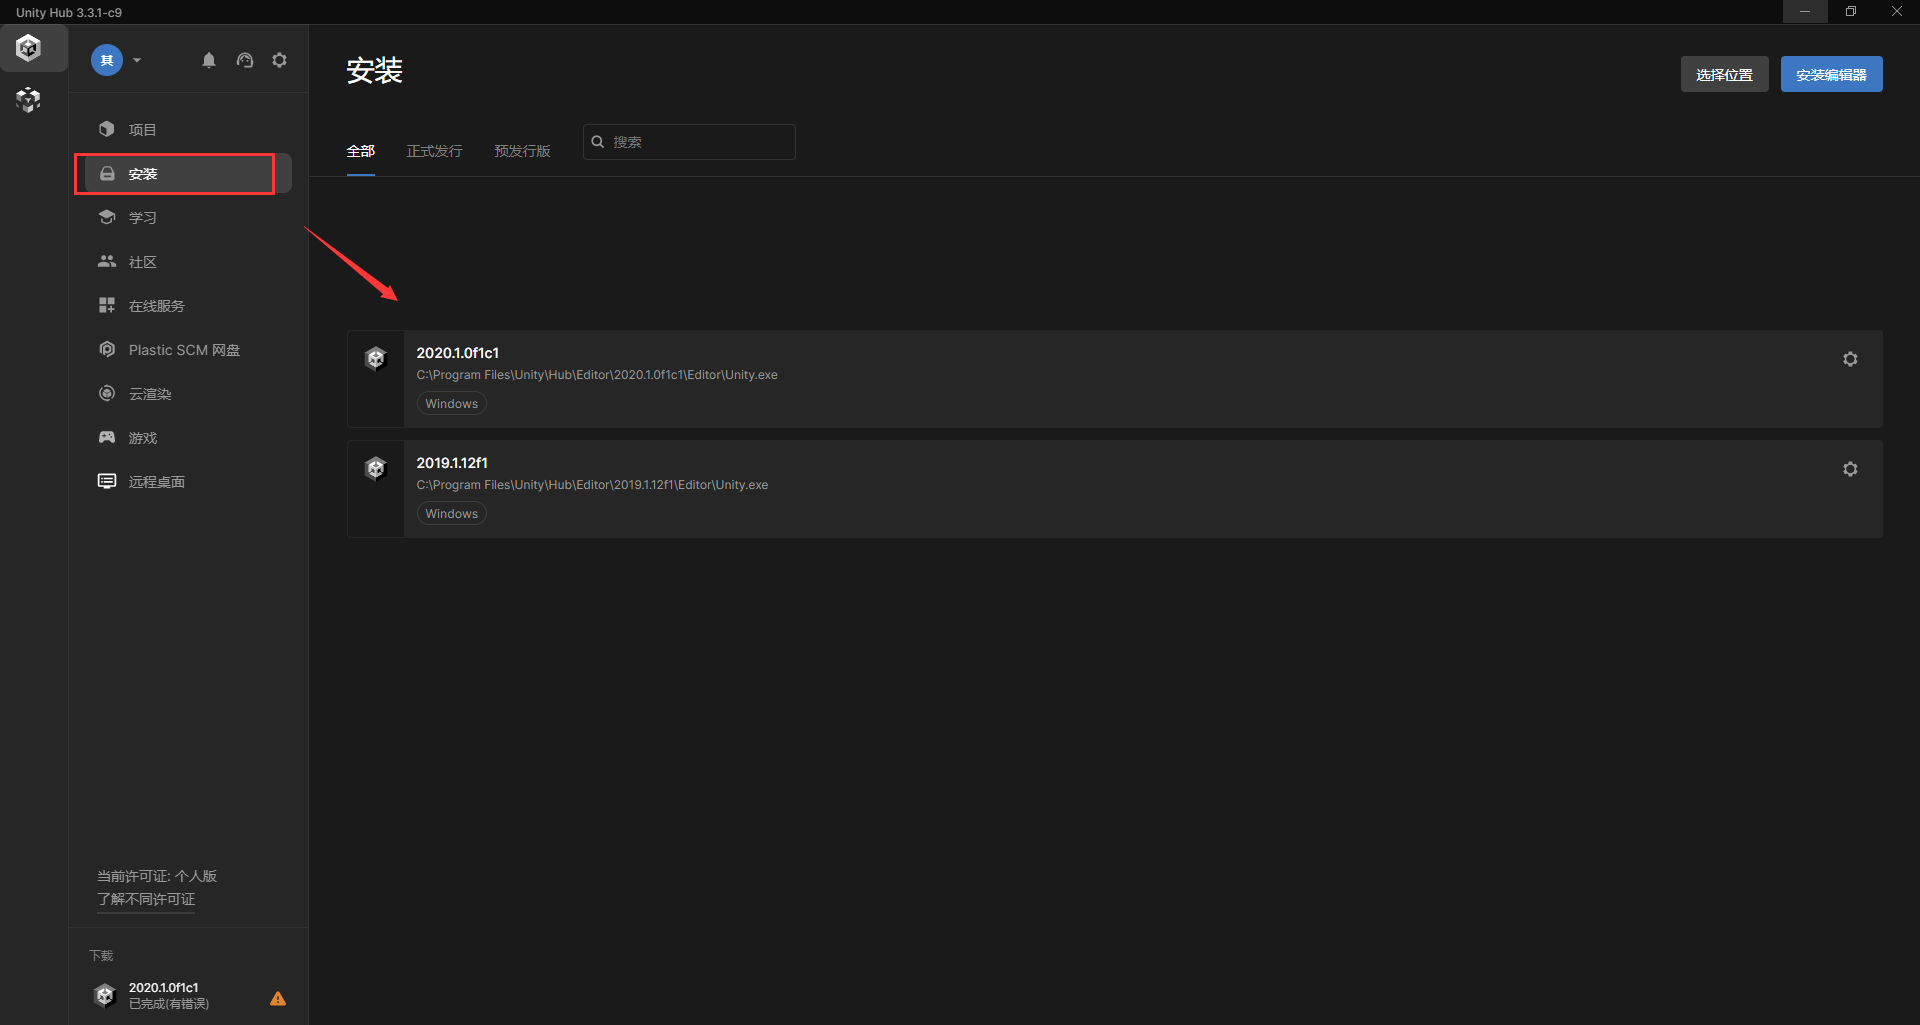Open the 了解不同许可证 link
This screenshot has height=1025, width=1920.
coord(146,899)
